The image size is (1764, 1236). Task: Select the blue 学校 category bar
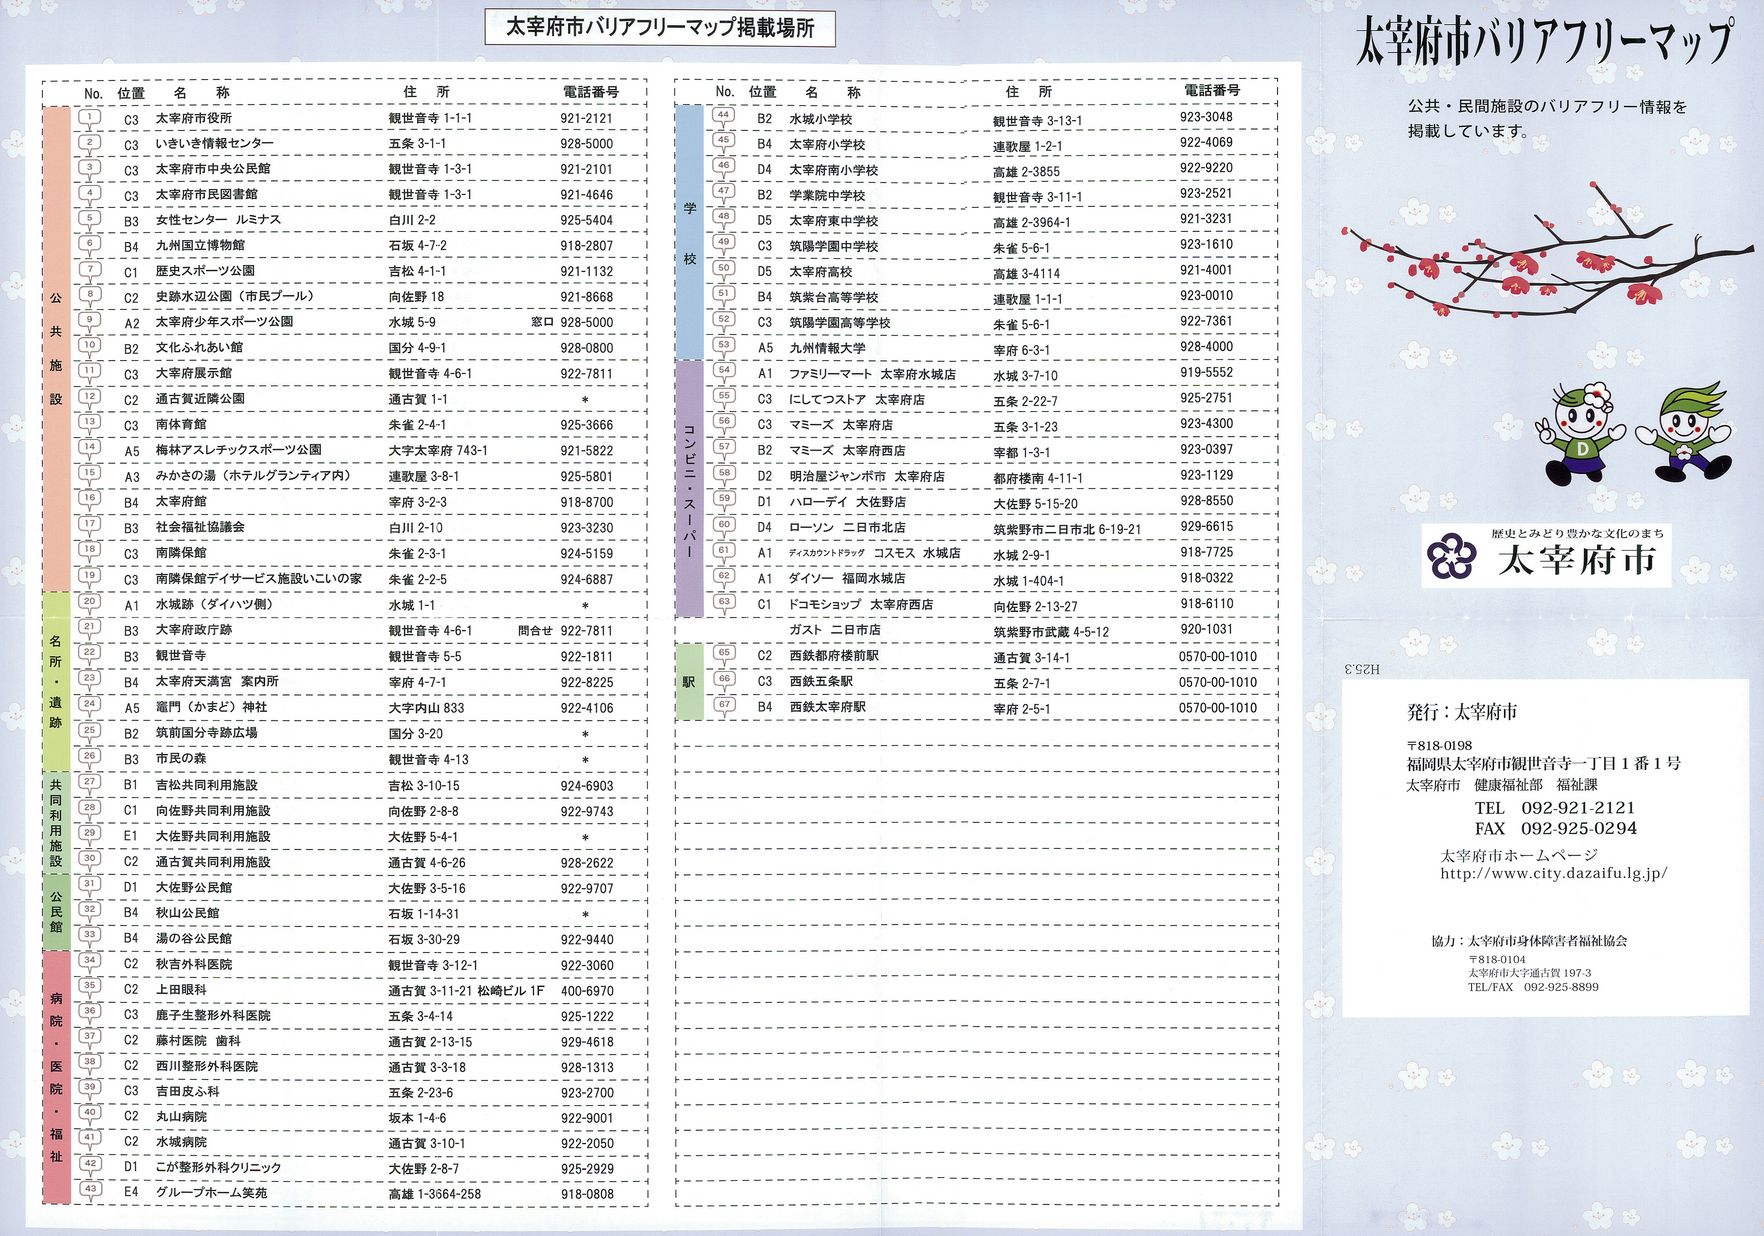coord(689,232)
